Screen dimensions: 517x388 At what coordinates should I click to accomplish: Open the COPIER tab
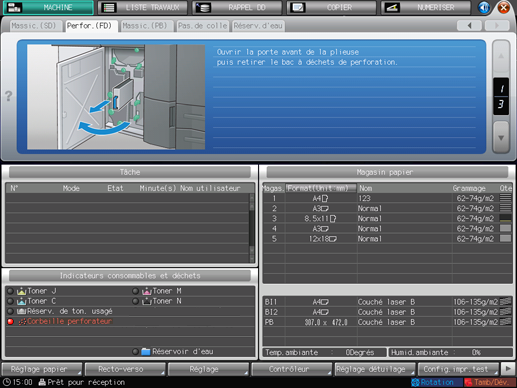coord(331,7)
